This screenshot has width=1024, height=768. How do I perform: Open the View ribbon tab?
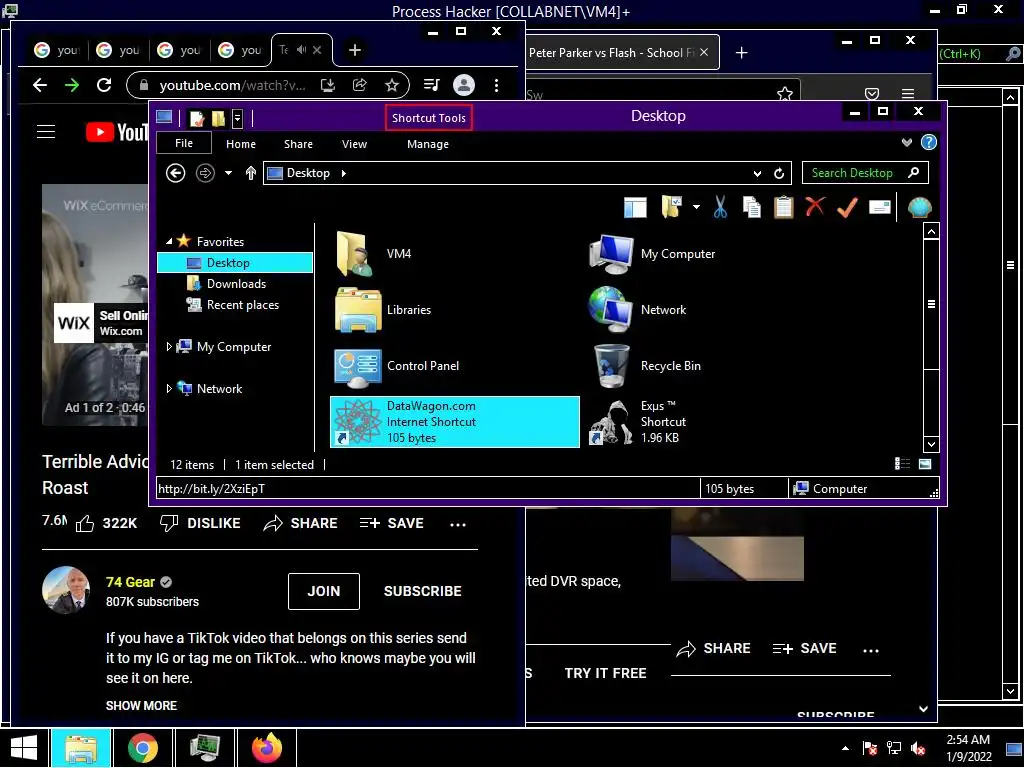click(x=355, y=144)
